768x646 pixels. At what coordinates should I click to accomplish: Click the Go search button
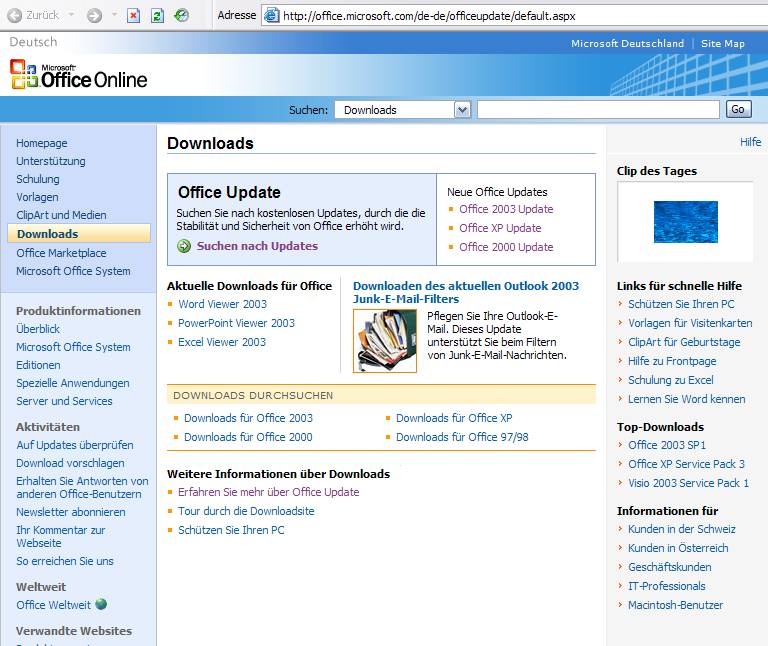click(x=738, y=109)
